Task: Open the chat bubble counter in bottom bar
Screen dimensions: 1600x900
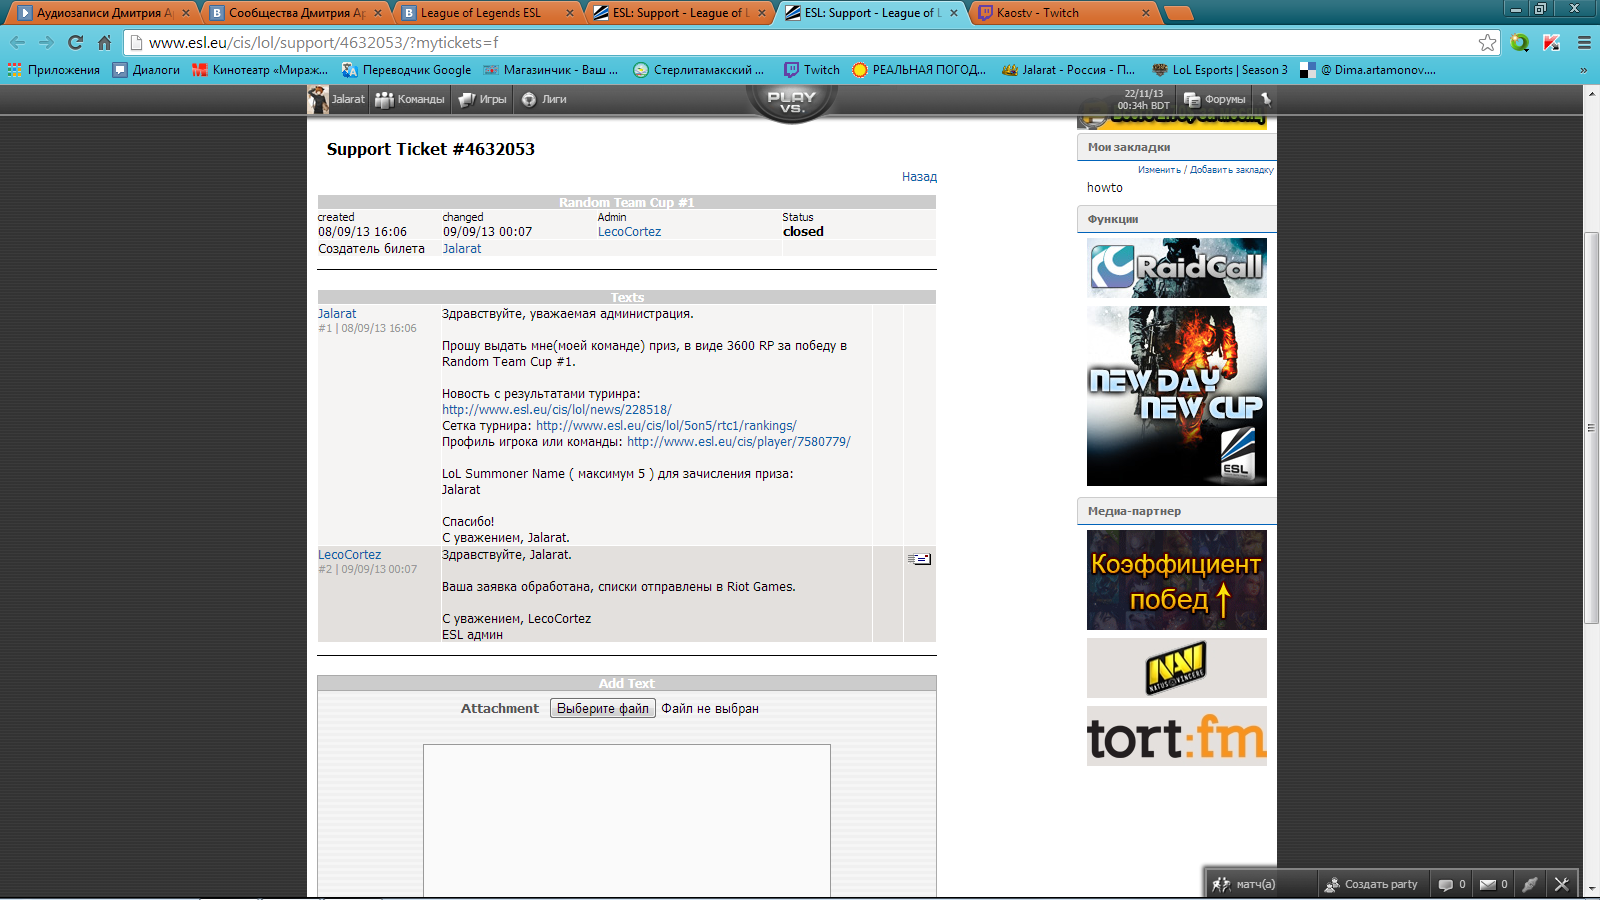Action: [x=1452, y=884]
